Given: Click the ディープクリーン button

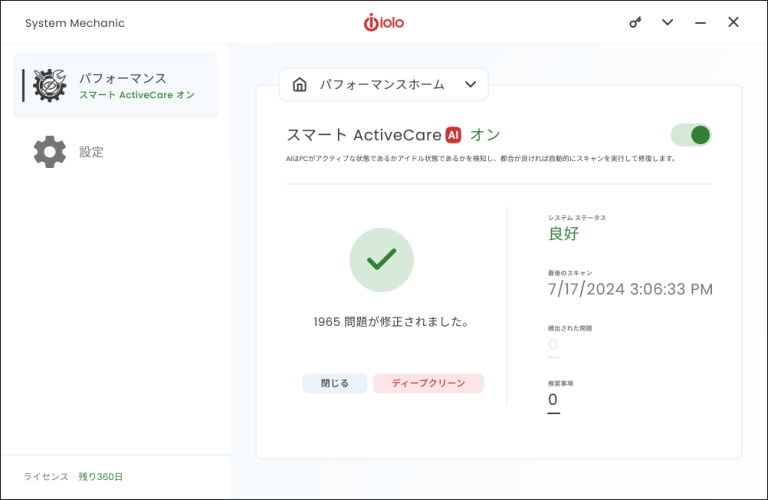Looking at the screenshot, I should click(x=428, y=383).
